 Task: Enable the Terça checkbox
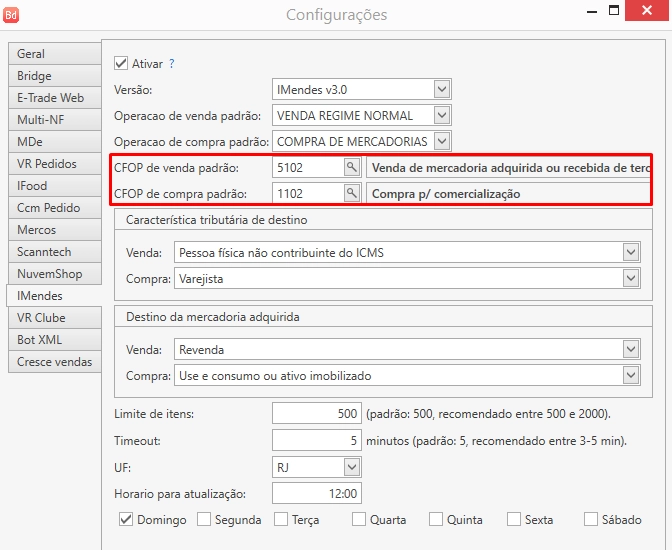point(281,519)
